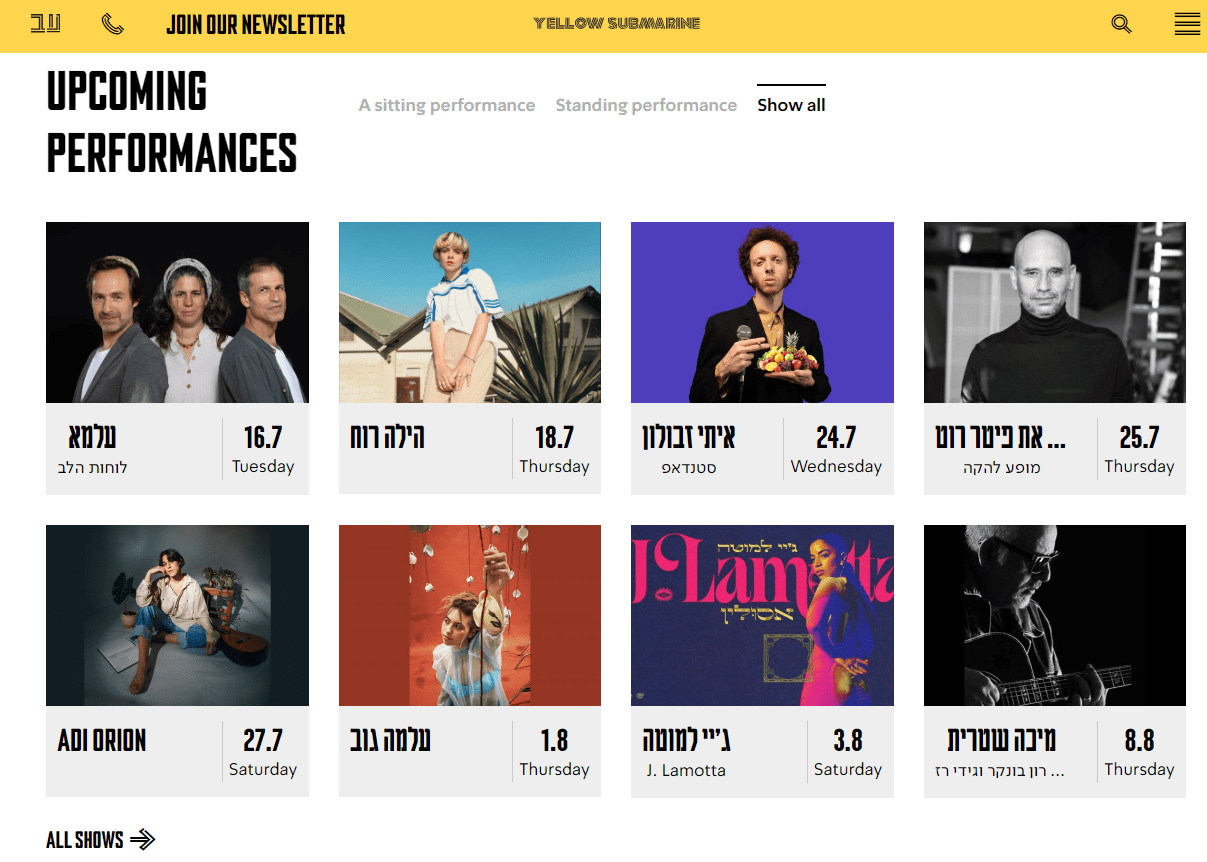
Task: Click the All Shows arrow icon
Action: (143, 839)
